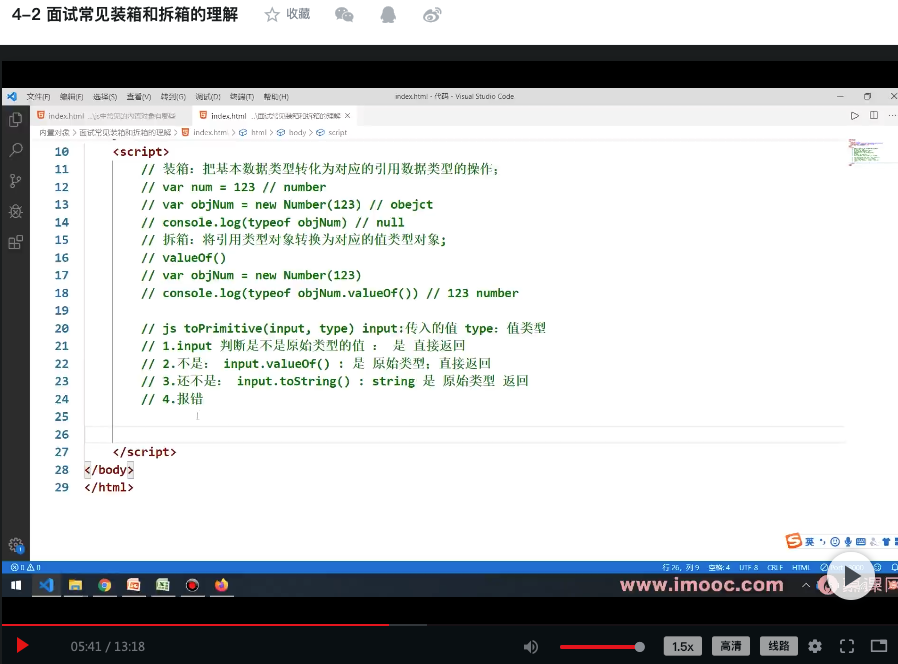This screenshot has width=898, height=664.
Task: Open the 选择(S) menu
Action: [105, 97]
